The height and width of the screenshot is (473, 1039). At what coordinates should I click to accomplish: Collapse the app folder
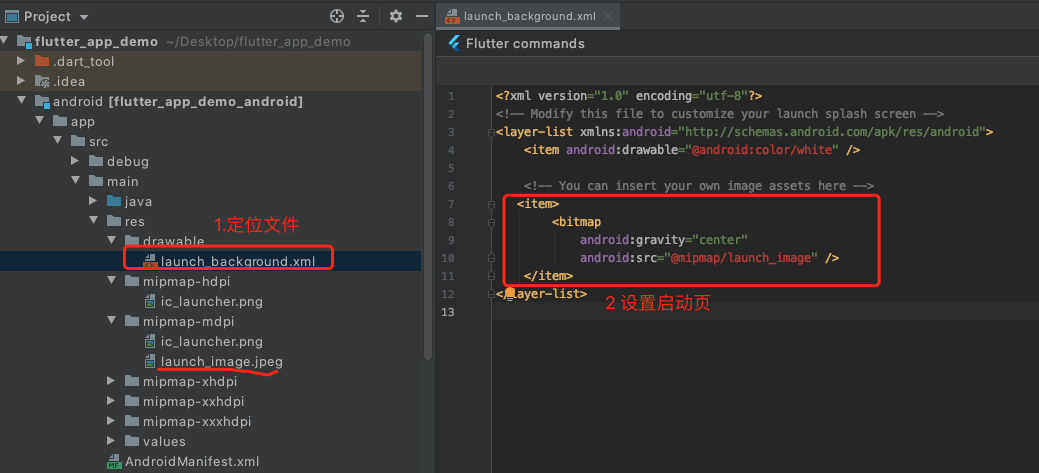[39, 121]
